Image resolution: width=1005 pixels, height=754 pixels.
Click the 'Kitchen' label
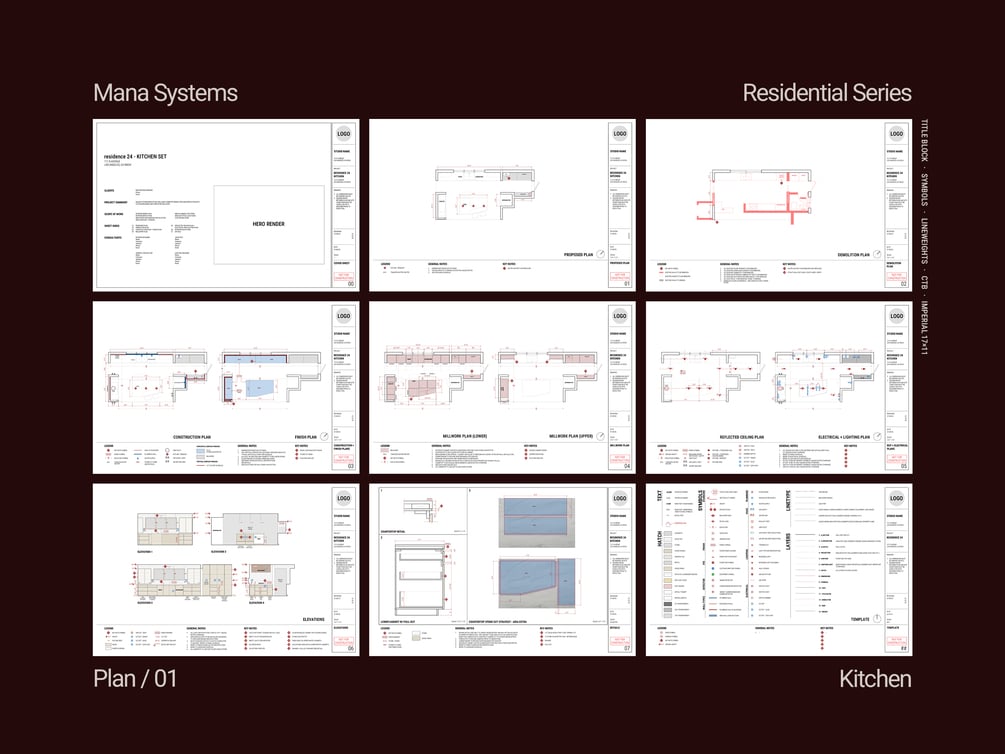tap(875, 678)
